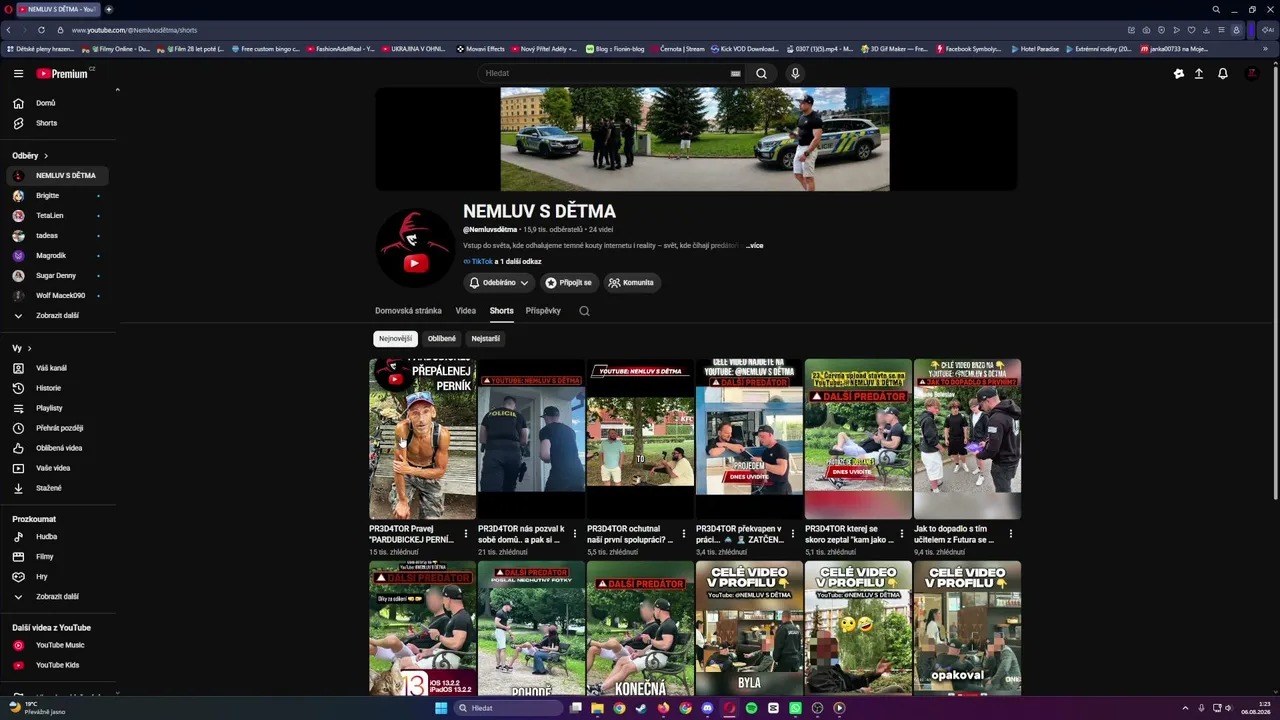Viewport: 1280px width, 720px height.
Task: Click the Windows Start button
Action: [440, 708]
